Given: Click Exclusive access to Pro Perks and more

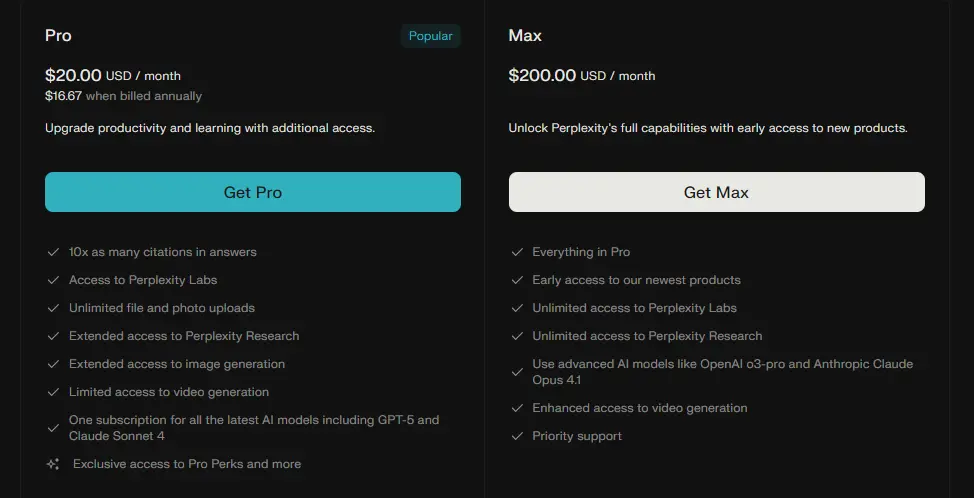Looking at the screenshot, I should point(187,464).
